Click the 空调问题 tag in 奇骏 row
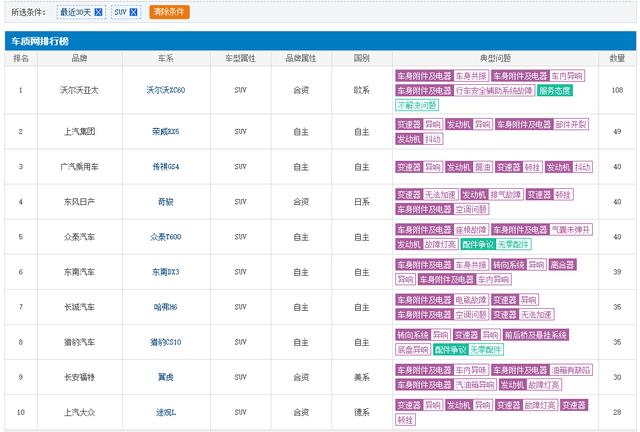The image size is (640, 432). click(x=471, y=209)
